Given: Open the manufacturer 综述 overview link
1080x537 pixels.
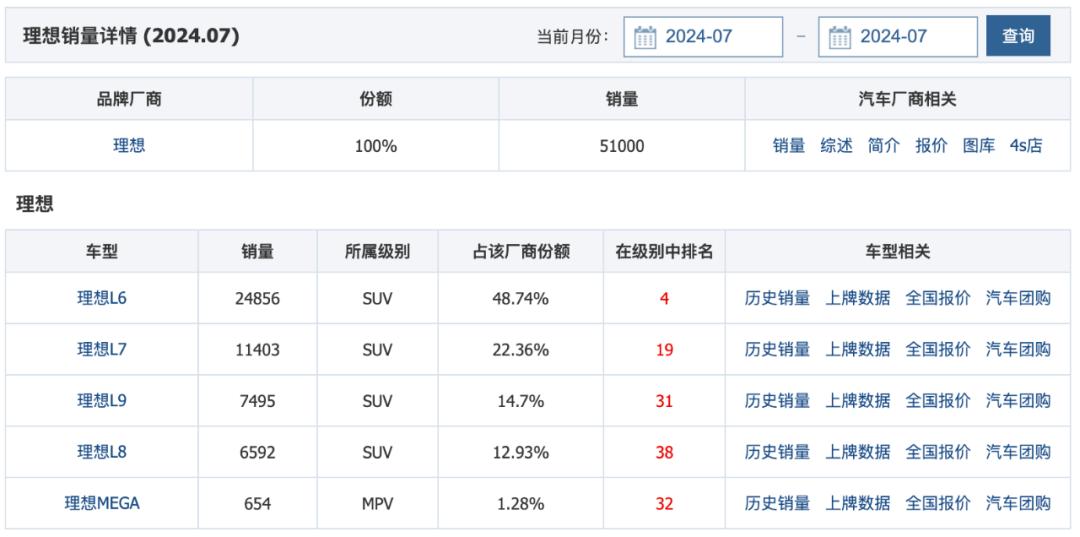Looking at the screenshot, I should coord(836,146).
